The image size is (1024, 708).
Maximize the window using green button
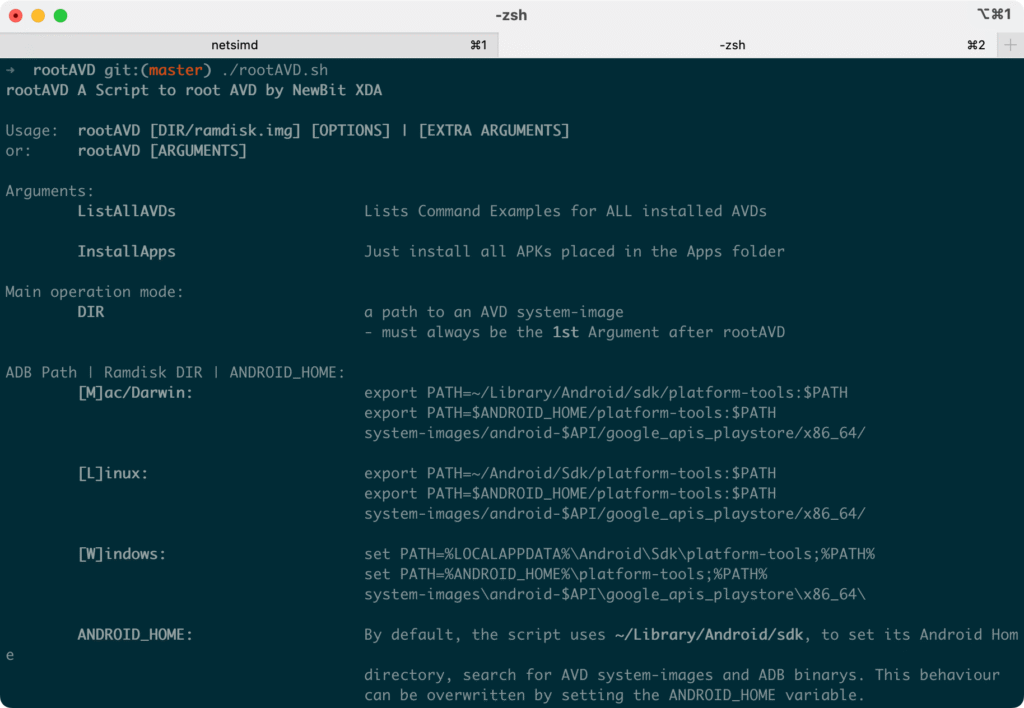coord(60,15)
